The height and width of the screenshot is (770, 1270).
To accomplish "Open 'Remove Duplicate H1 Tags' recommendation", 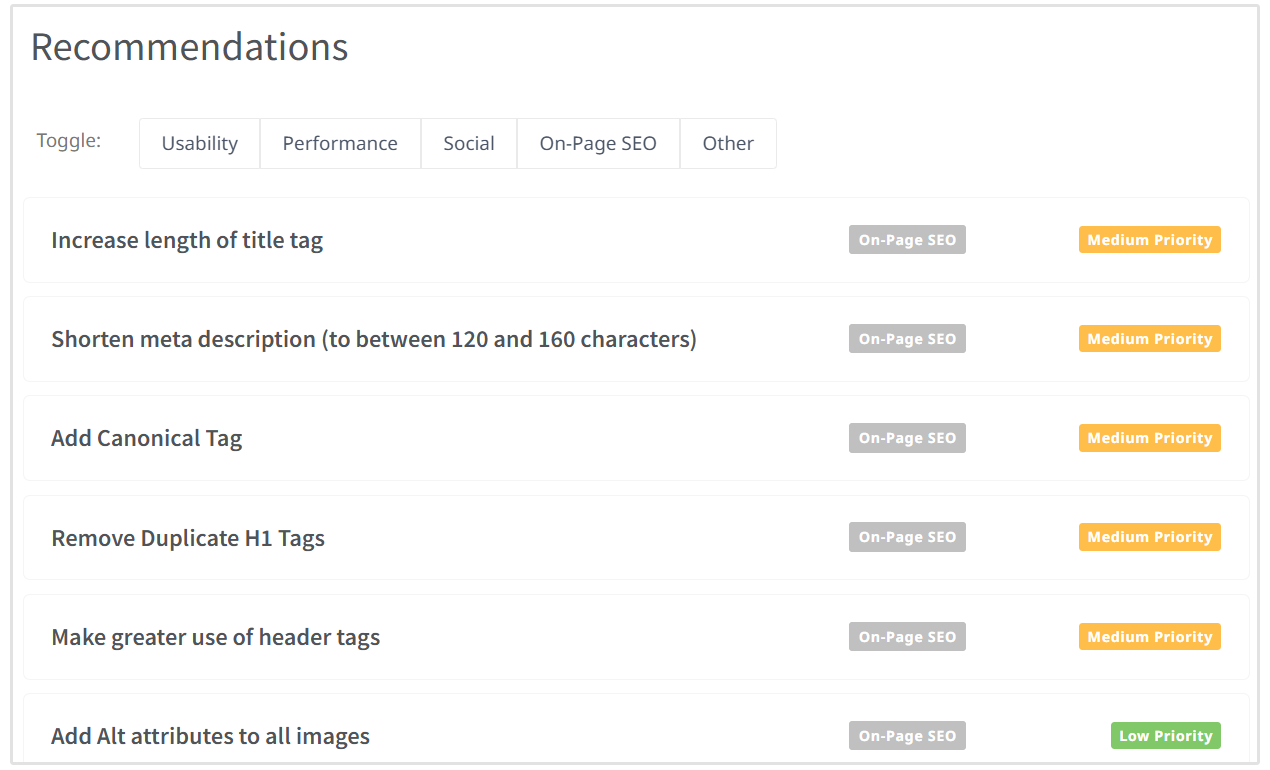I will pos(188,538).
